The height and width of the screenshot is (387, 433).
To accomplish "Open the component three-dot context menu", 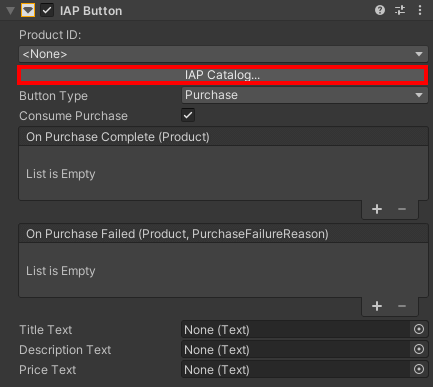I will click(x=420, y=10).
